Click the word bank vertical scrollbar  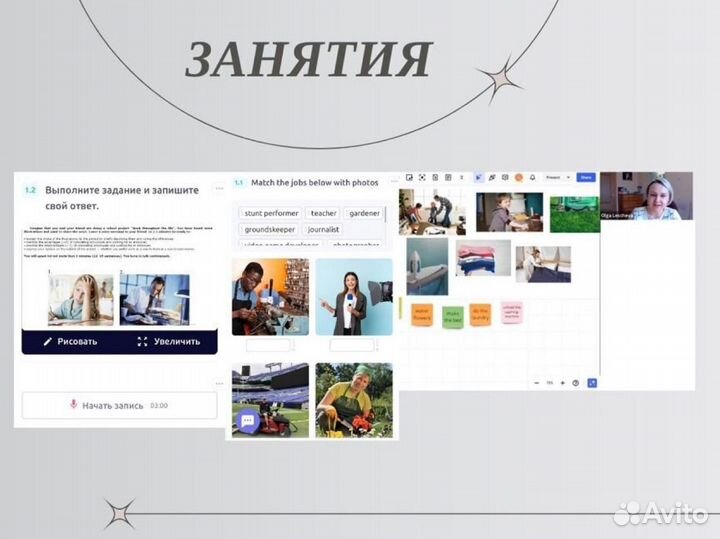(x=385, y=215)
